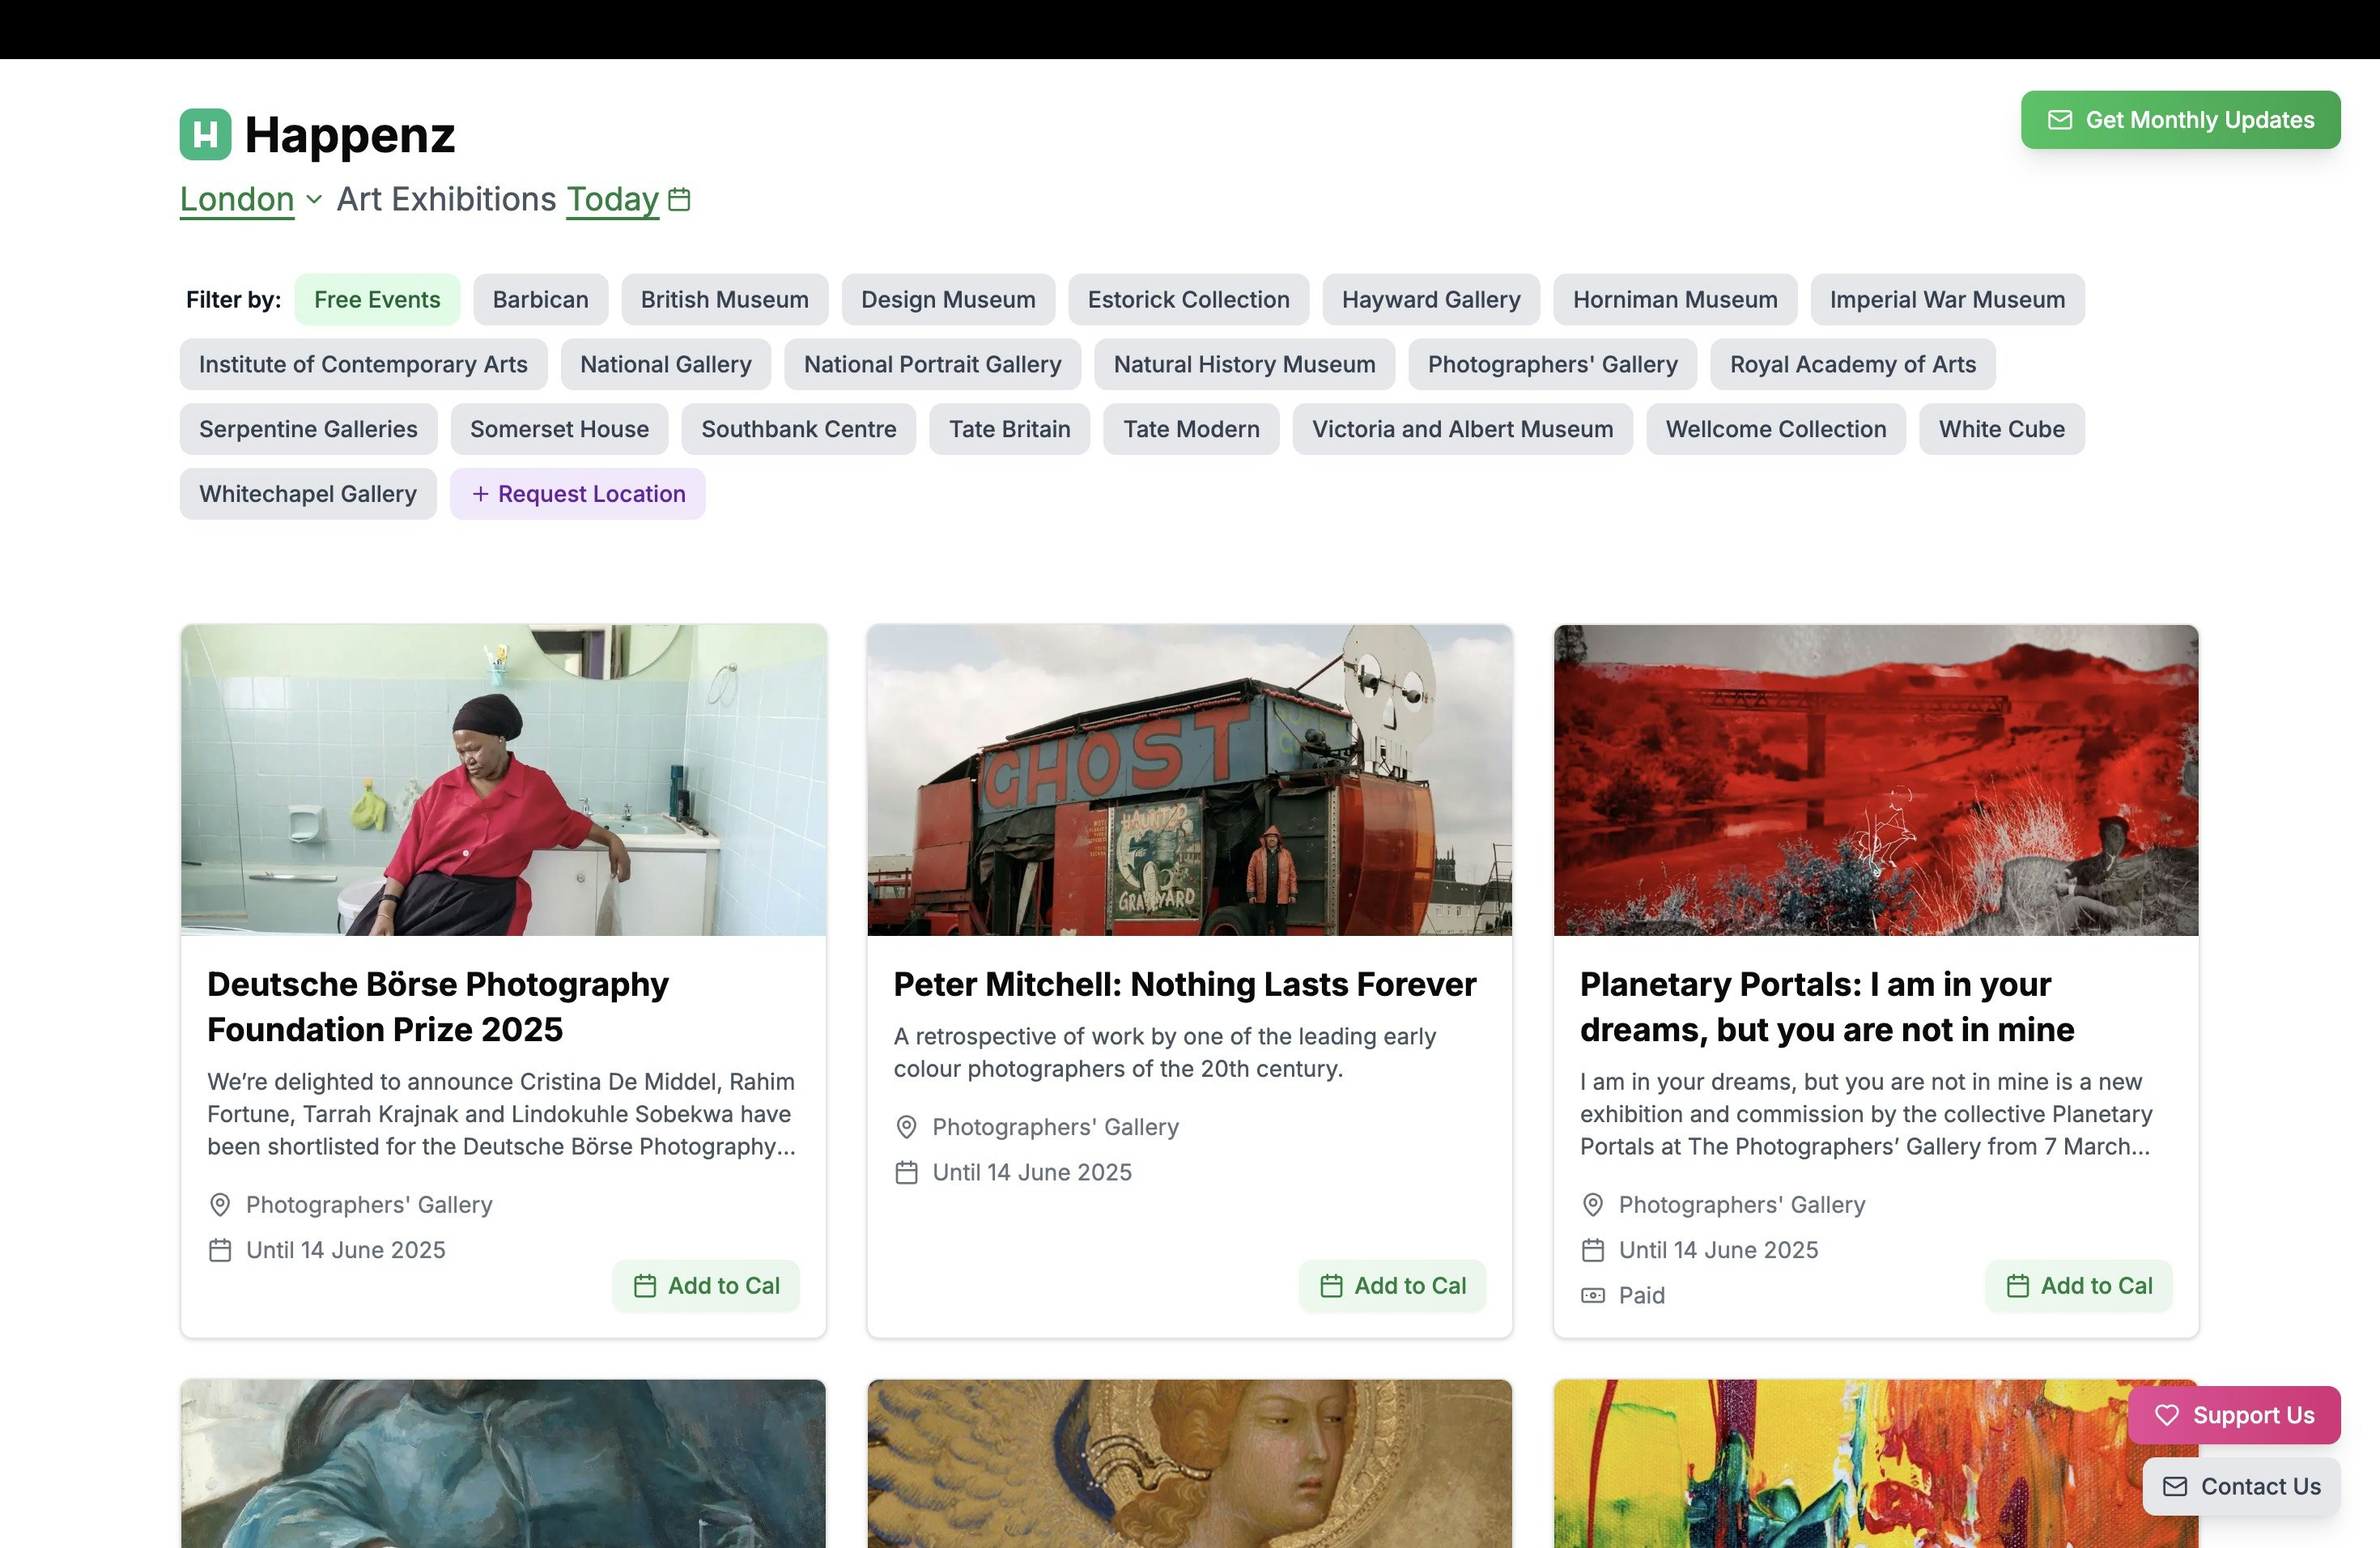Select the White Cube filter
Screen dimensions: 2380x1548
pos(2001,429)
